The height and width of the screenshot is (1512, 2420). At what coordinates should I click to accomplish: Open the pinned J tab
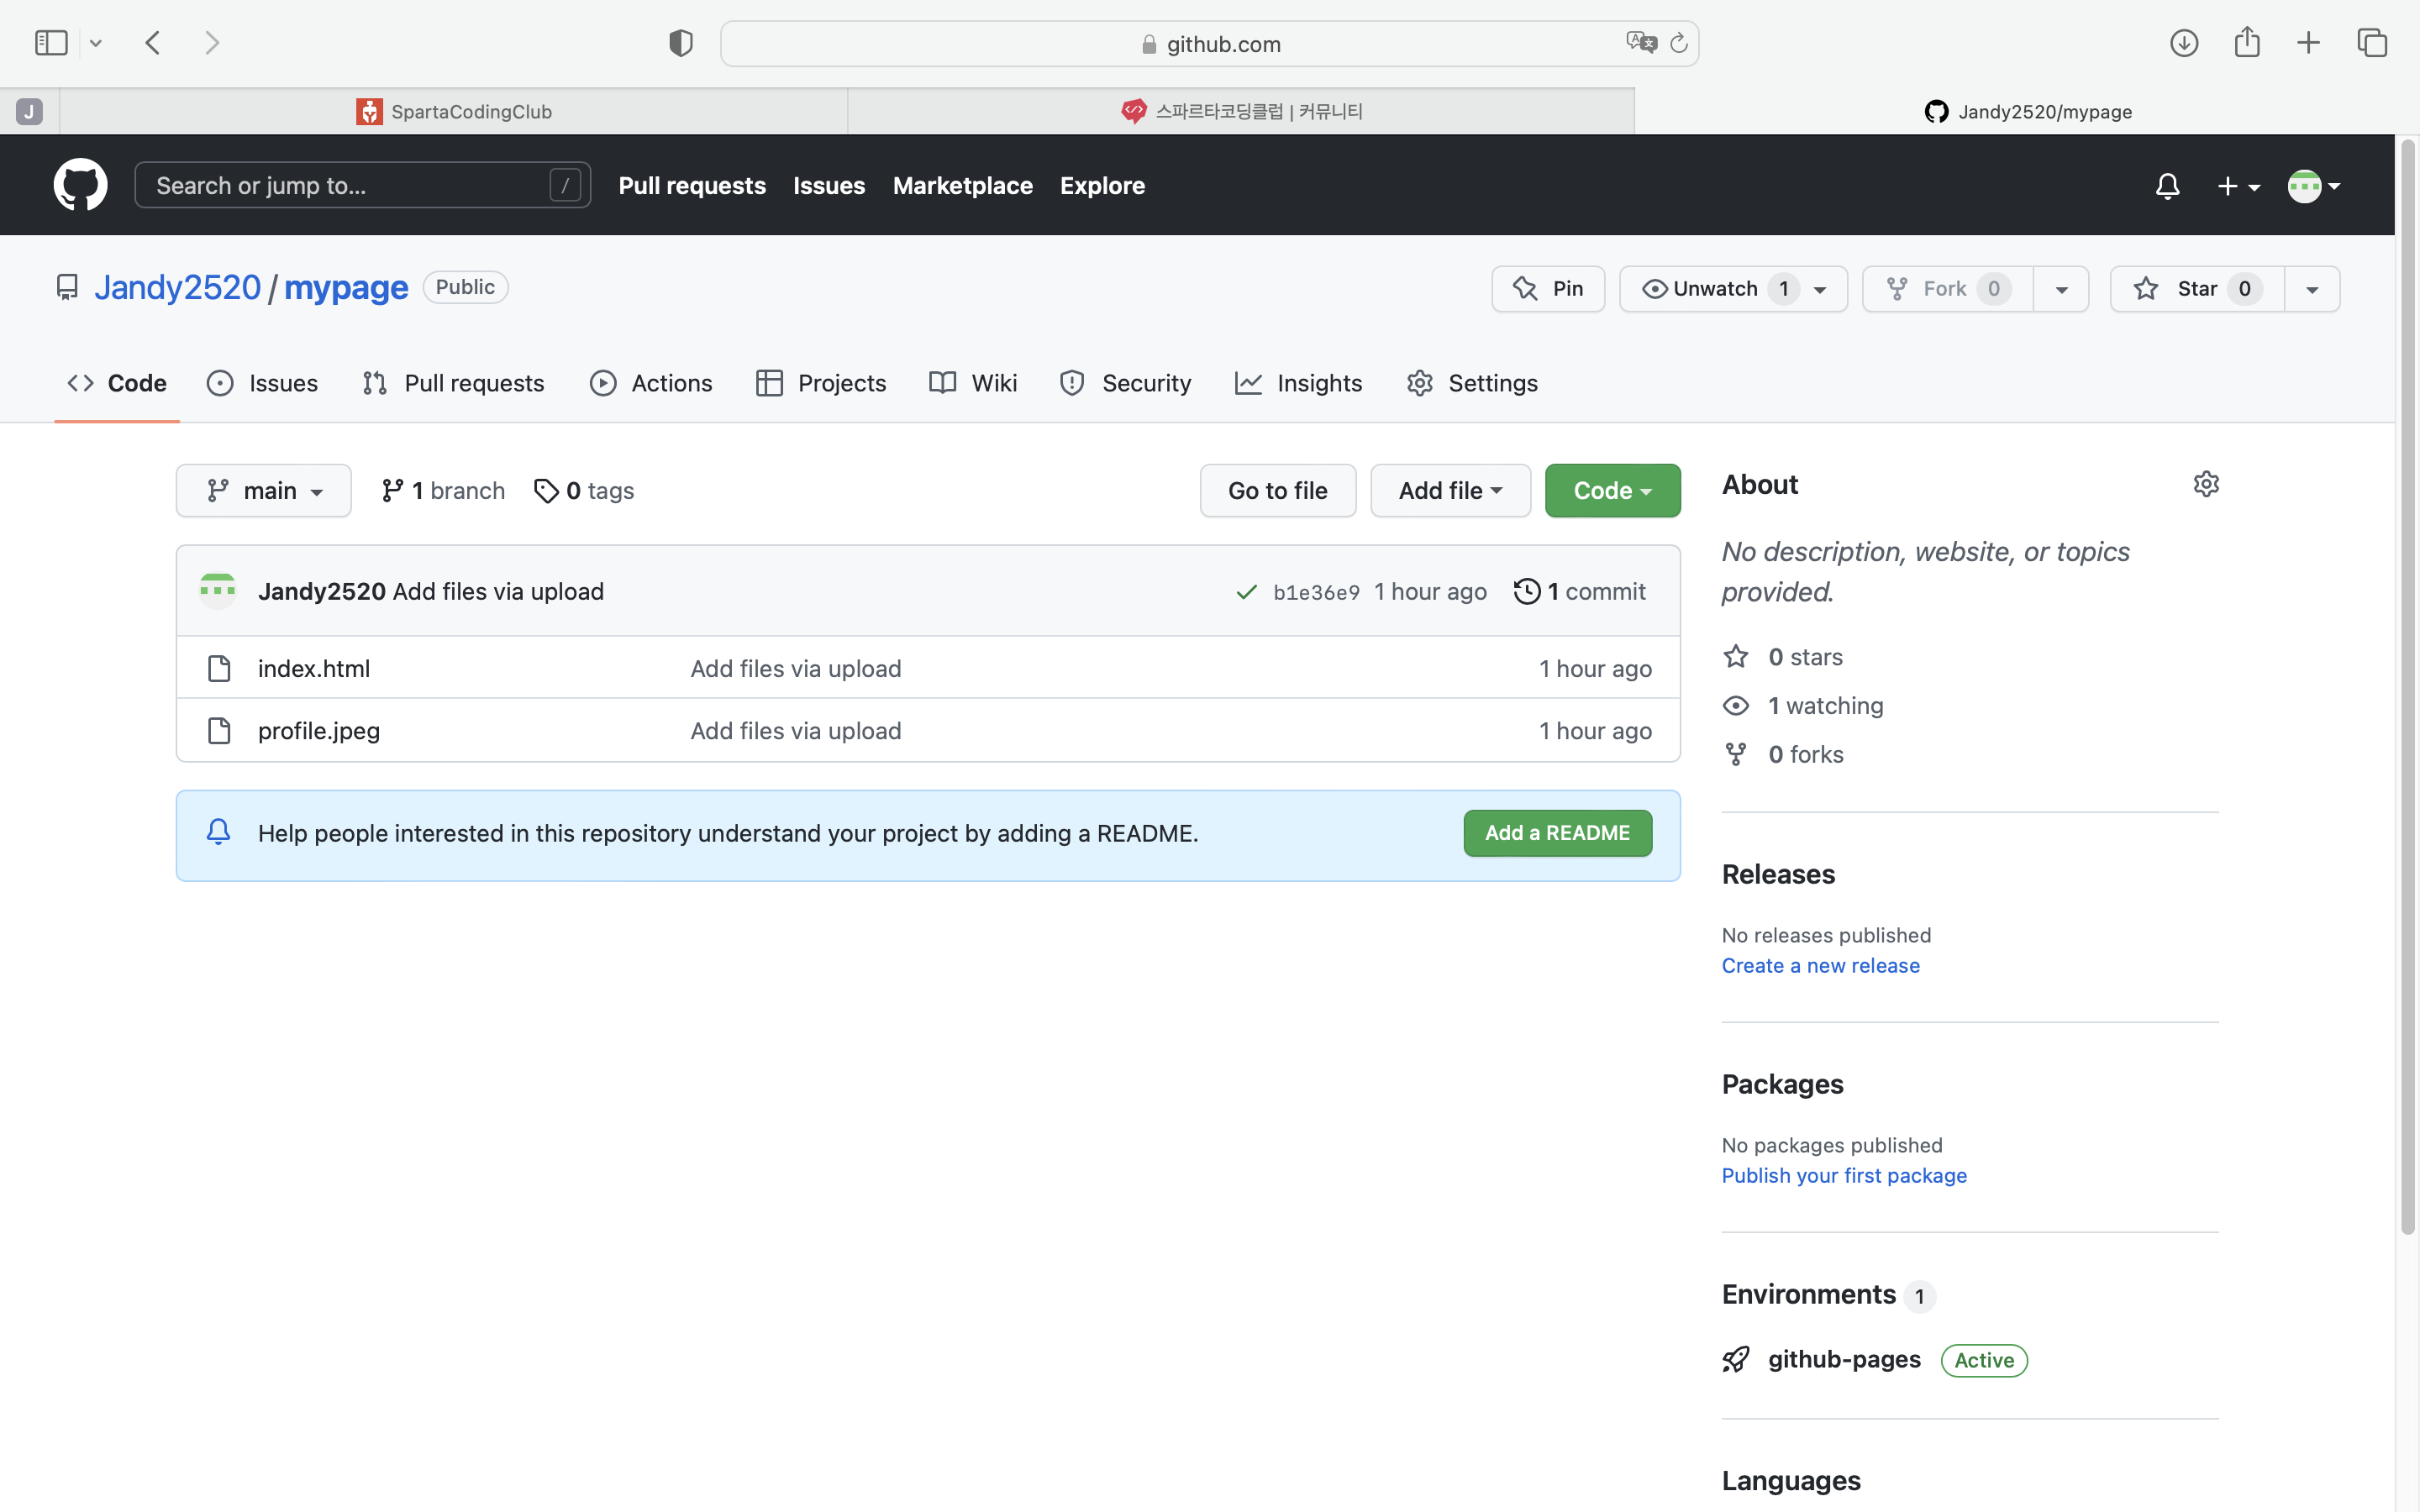coord(29,111)
